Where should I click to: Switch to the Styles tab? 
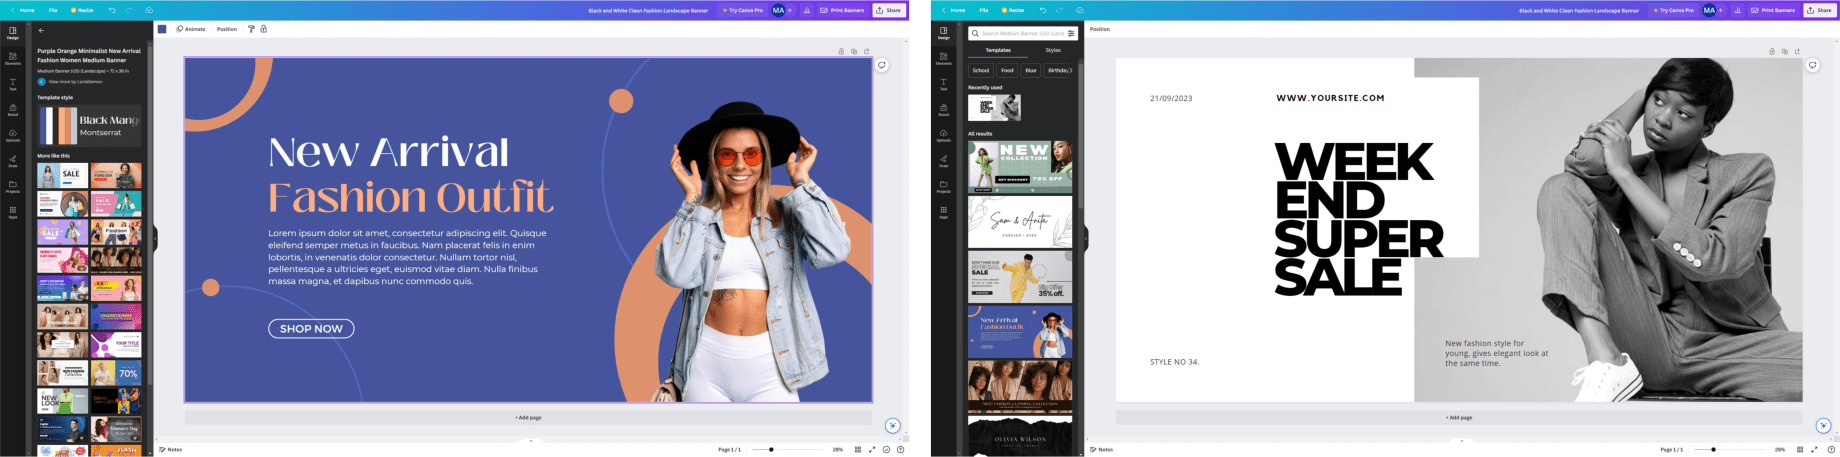1053,50
